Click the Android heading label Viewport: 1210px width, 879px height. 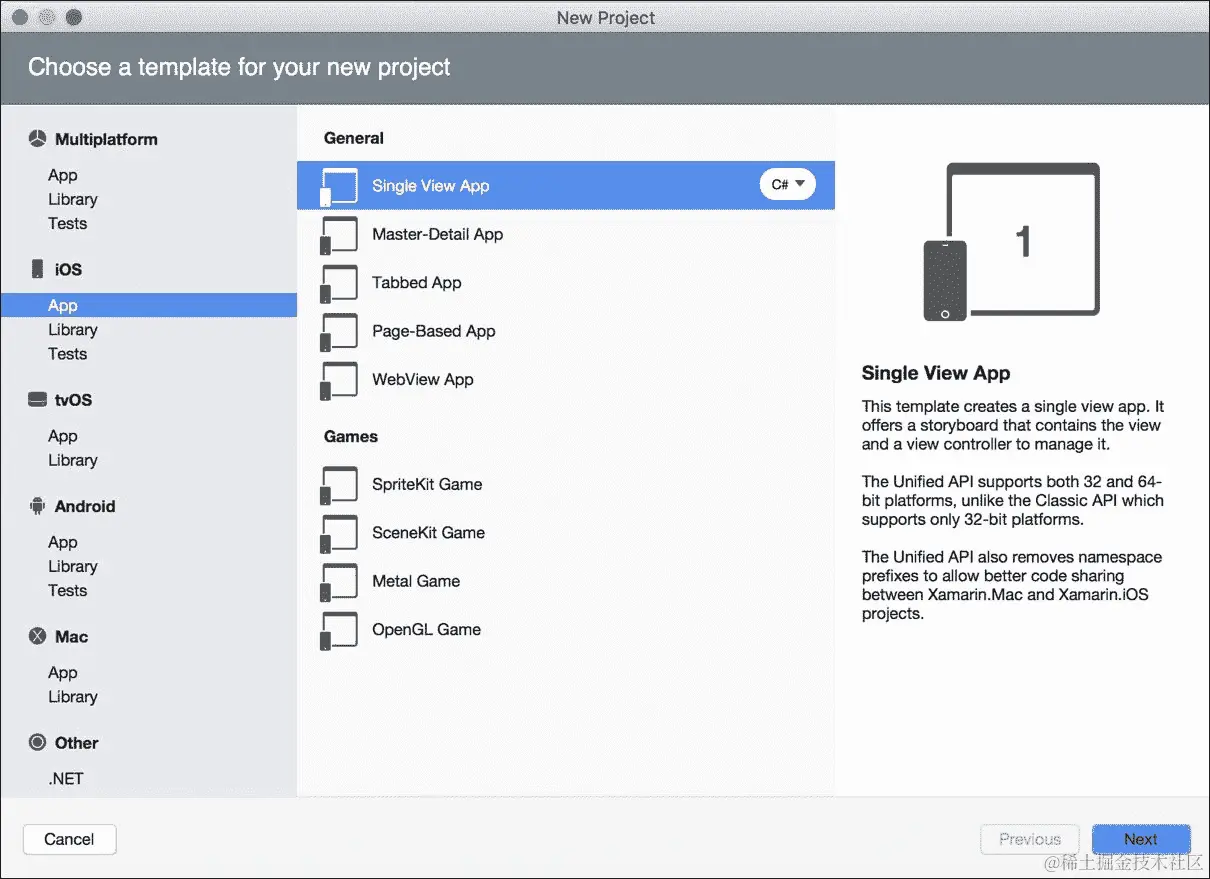point(85,506)
